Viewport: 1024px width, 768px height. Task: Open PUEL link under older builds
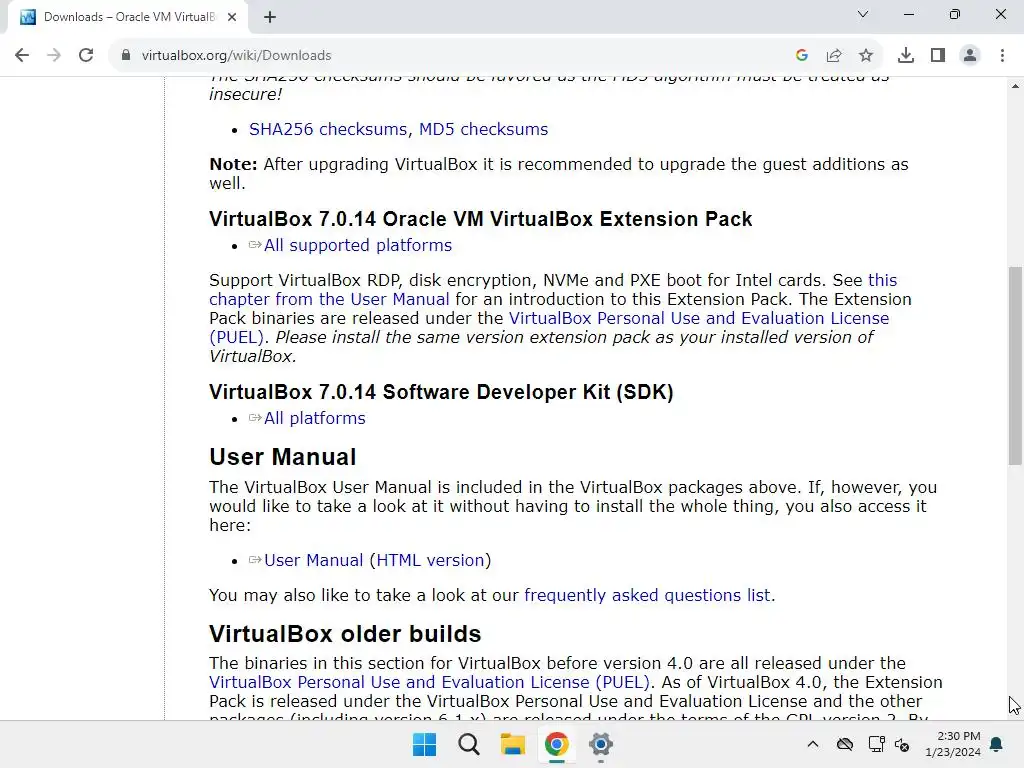[x=430, y=682]
